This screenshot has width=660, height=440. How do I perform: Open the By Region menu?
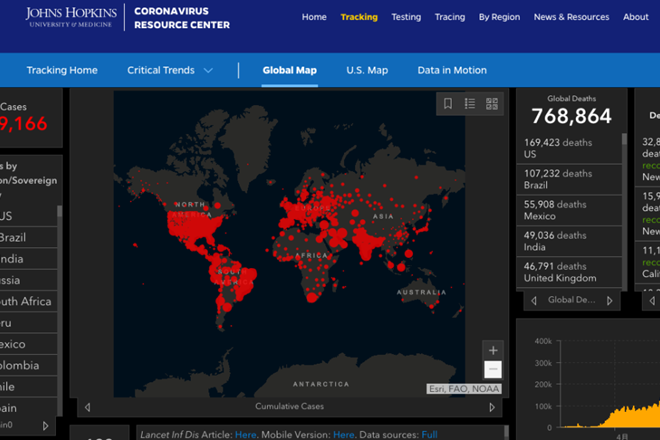pyautogui.click(x=499, y=17)
